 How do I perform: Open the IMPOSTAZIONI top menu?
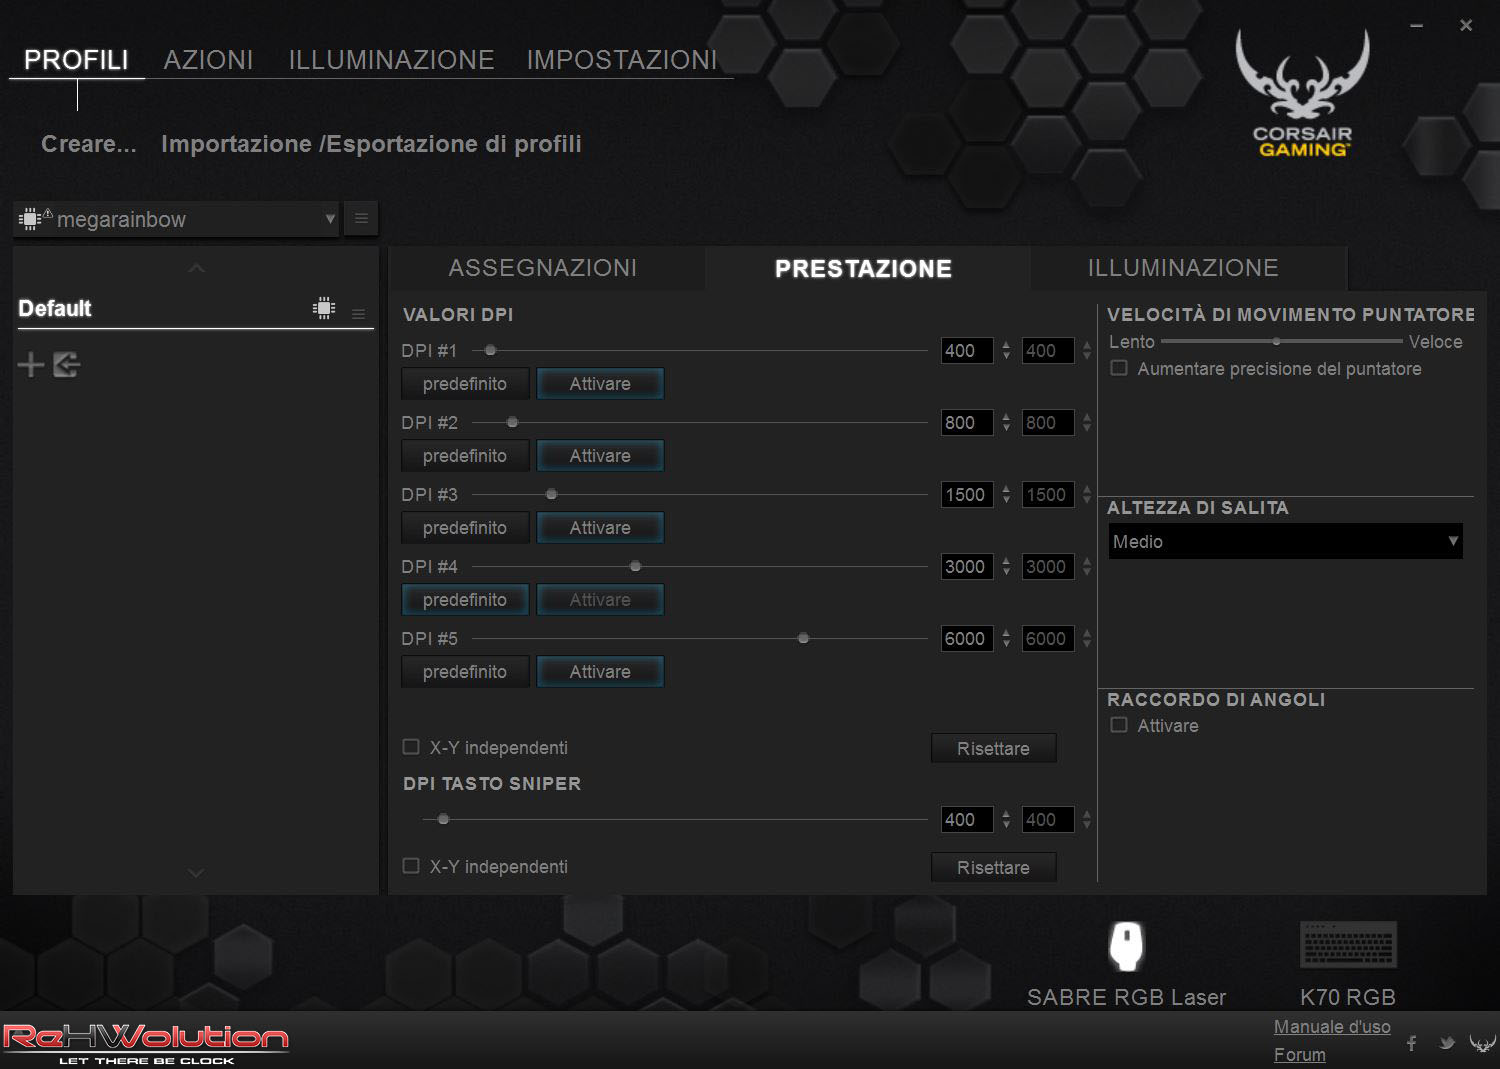[x=621, y=60]
